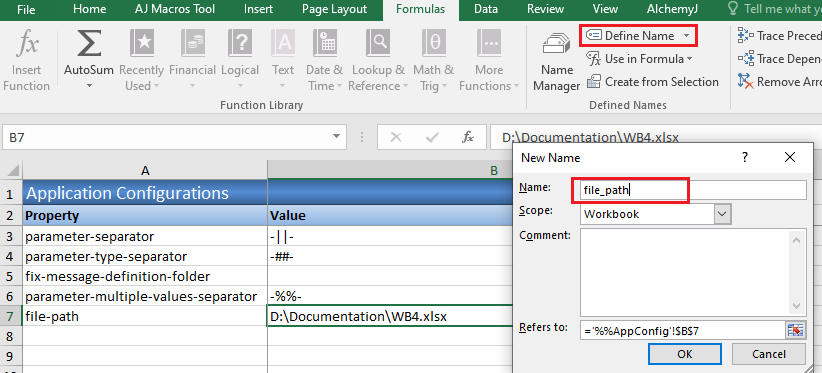
Task: Select the fix-message-definition-folder cell
Action: point(145,276)
